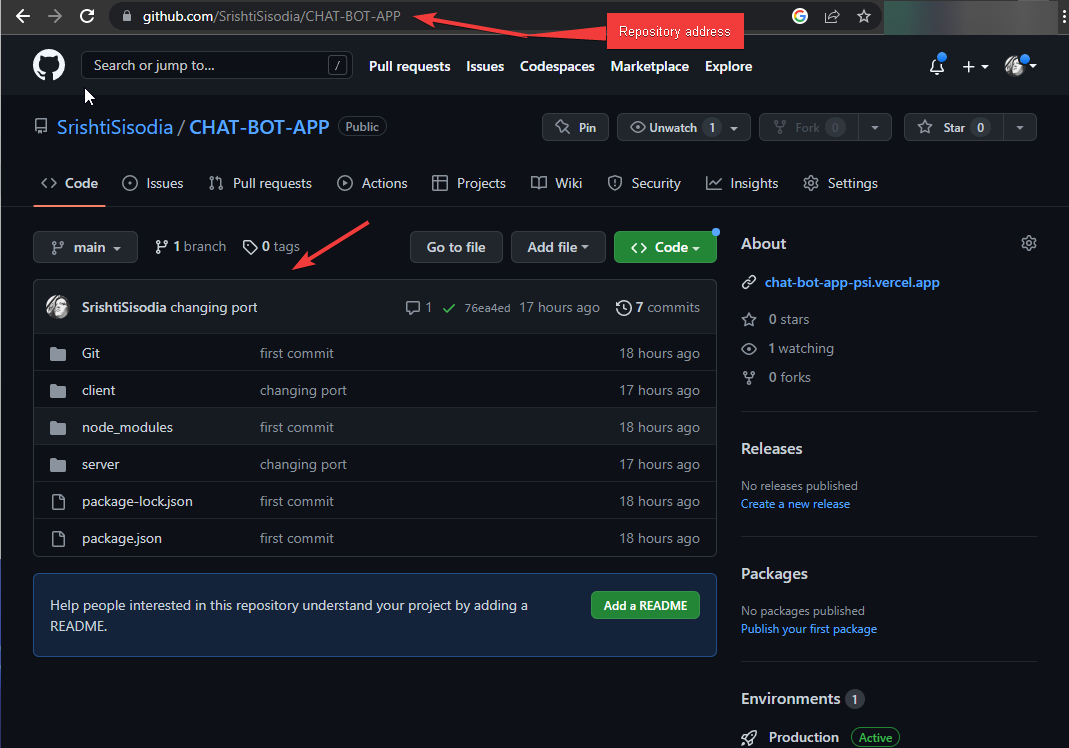The width and height of the screenshot is (1069, 748).
Task: Click Publish your first package
Action: pyautogui.click(x=809, y=629)
